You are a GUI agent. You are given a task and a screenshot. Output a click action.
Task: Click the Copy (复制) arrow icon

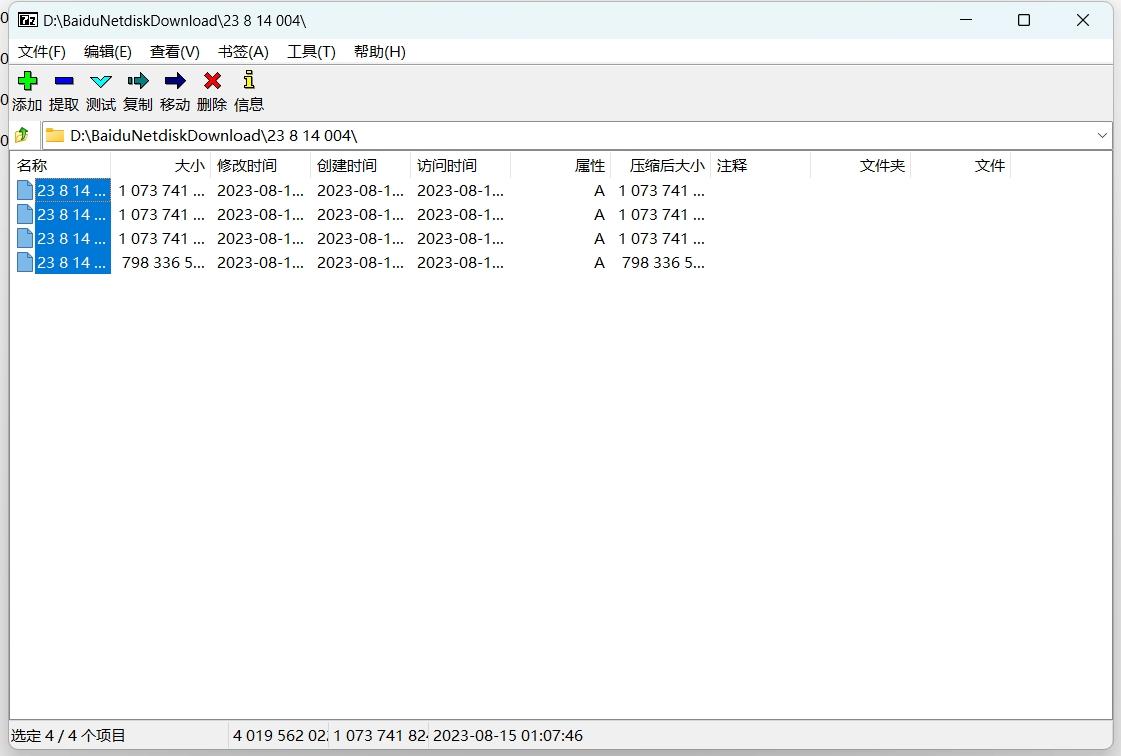pyautogui.click(x=138, y=82)
